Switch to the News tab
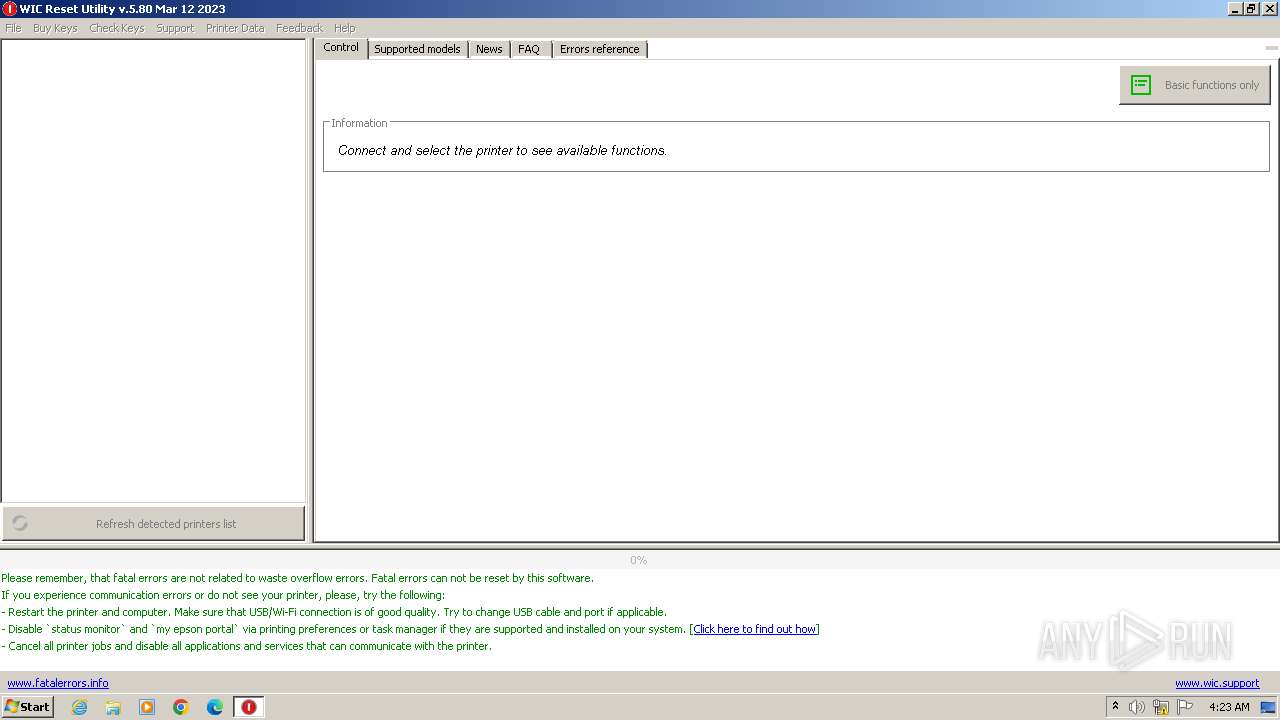 [x=489, y=49]
